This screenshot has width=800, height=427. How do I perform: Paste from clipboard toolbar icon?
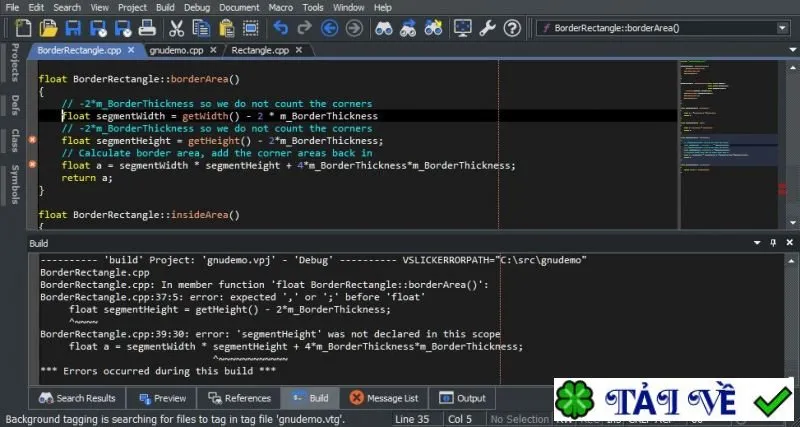[226, 28]
